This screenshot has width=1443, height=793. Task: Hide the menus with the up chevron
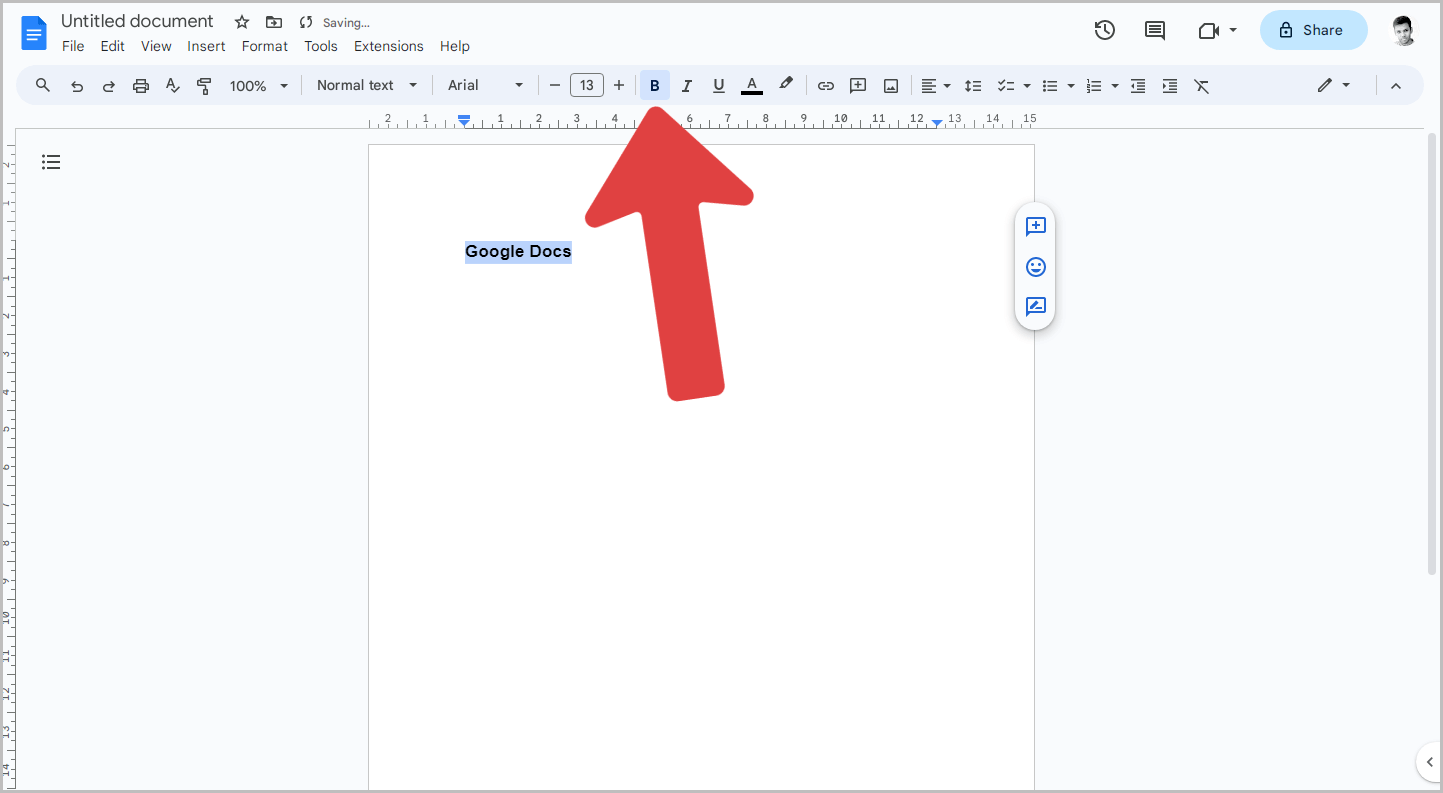click(x=1396, y=86)
